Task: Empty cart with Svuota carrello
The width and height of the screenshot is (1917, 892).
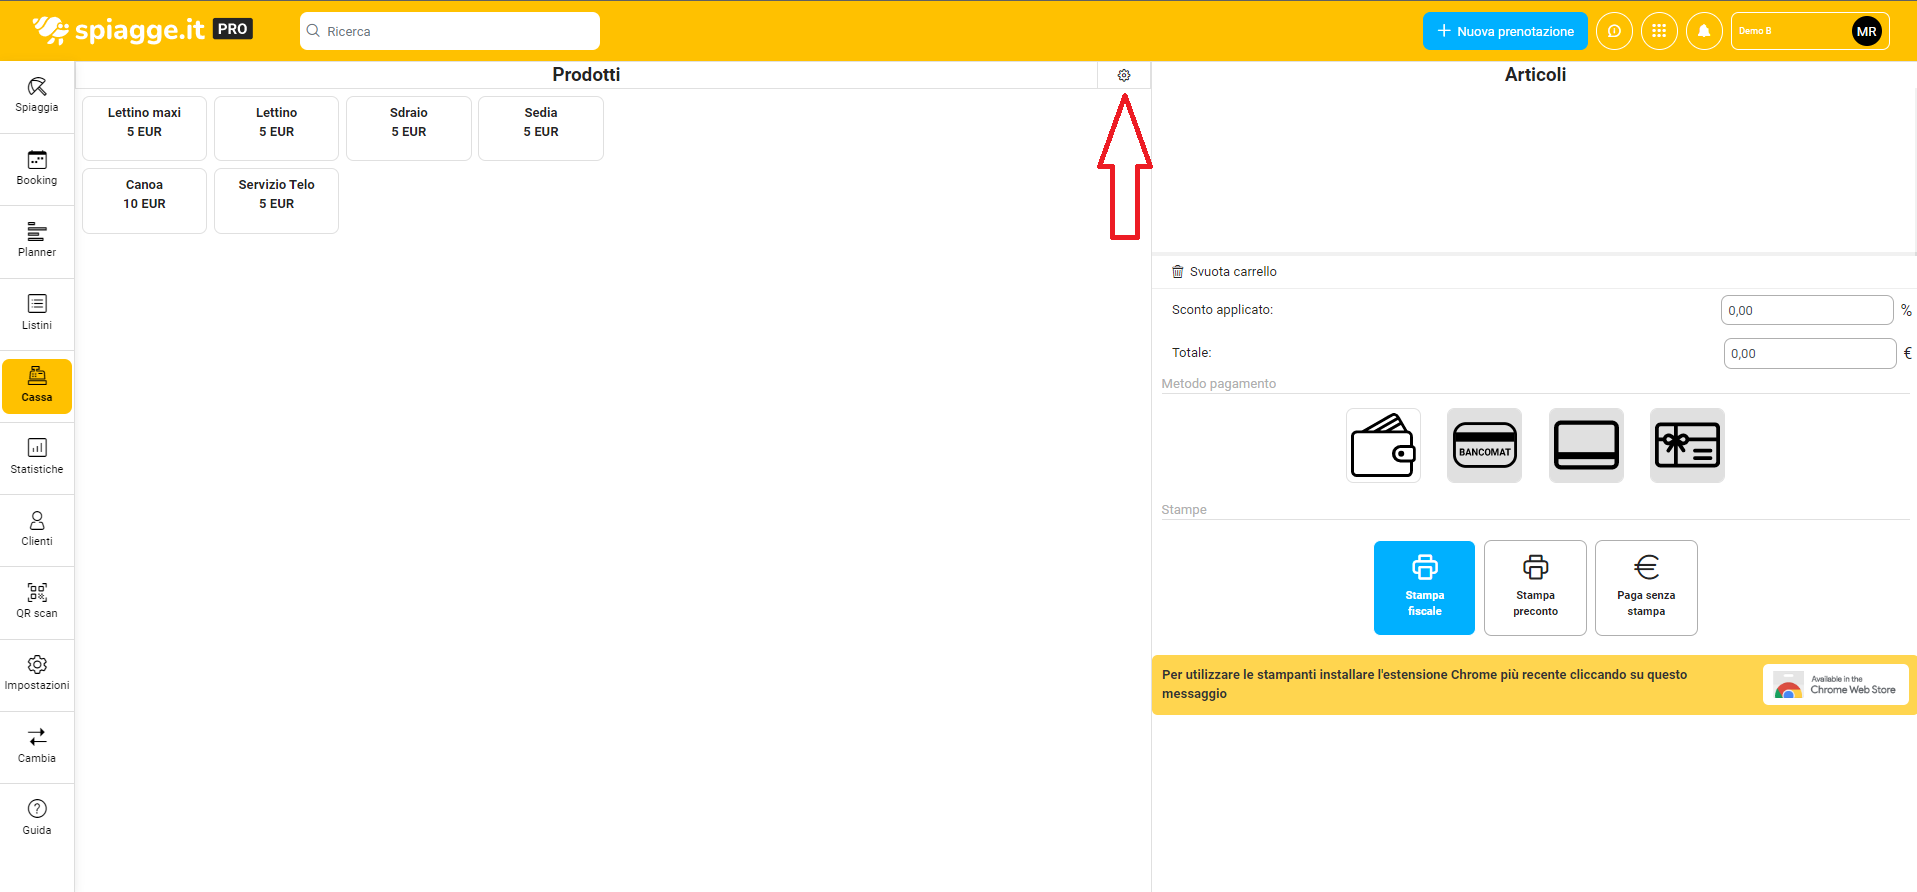Action: click(x=1224, y=272)
